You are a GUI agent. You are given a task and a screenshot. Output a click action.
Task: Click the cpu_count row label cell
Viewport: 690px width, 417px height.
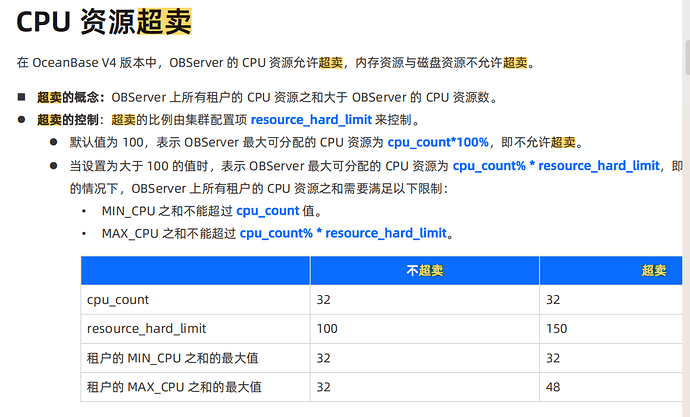click(x=195, y=300)
